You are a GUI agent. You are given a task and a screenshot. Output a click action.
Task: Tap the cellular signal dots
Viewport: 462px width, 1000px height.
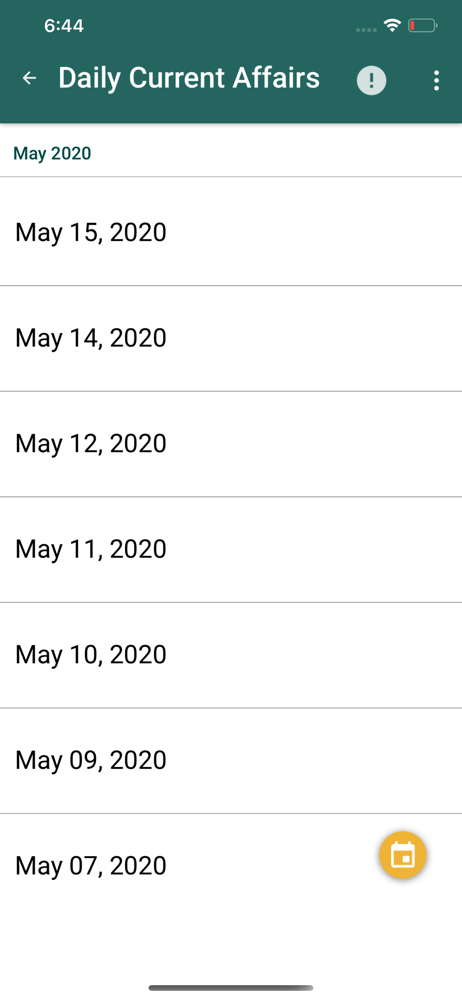366,29
